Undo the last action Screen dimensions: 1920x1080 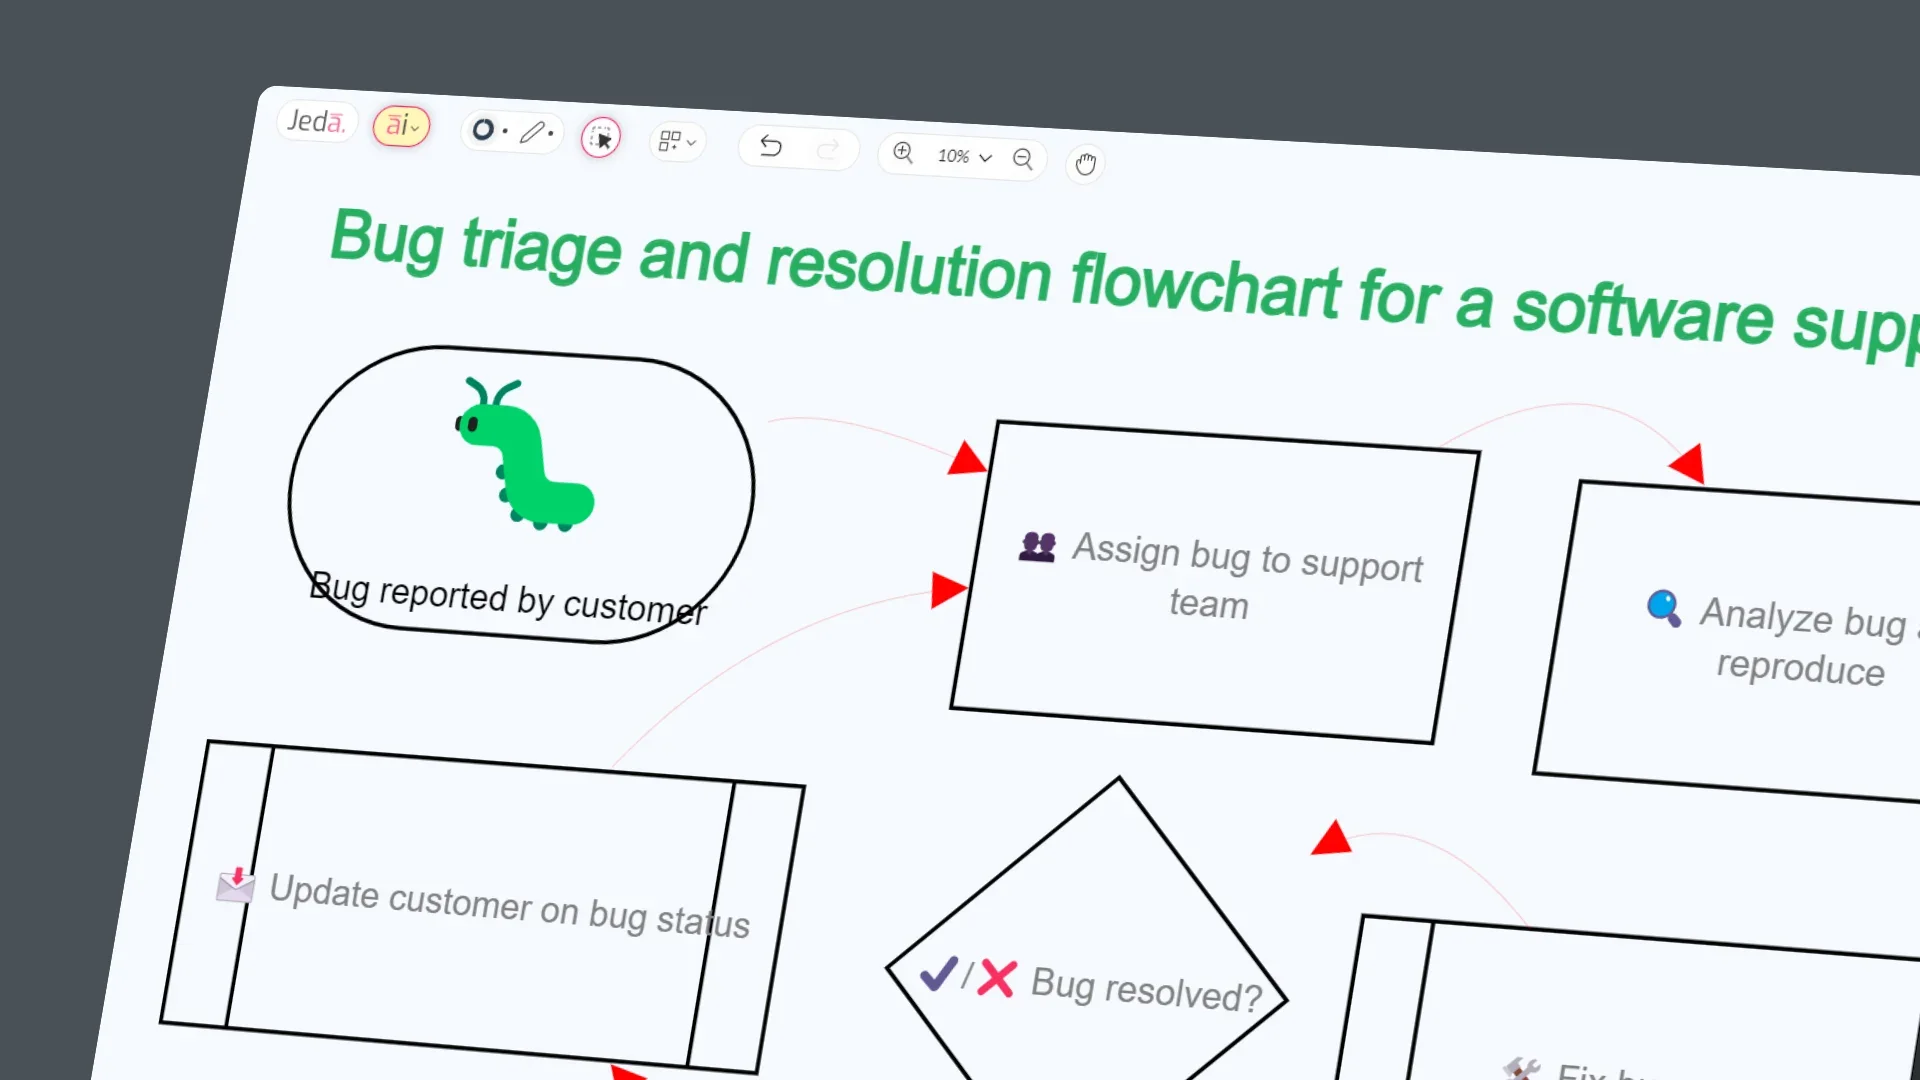tap(771, 147)
